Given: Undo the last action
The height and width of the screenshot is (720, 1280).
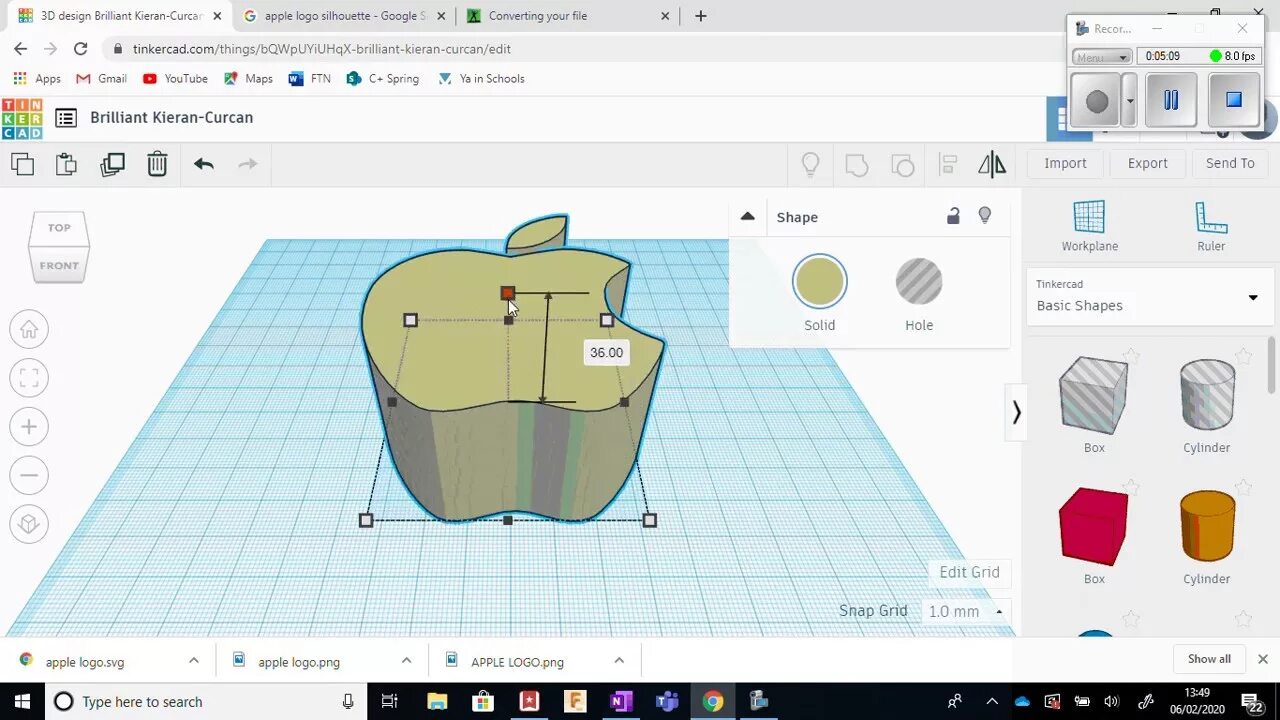Looking at the screenshot, I should (x=204, y=164).
